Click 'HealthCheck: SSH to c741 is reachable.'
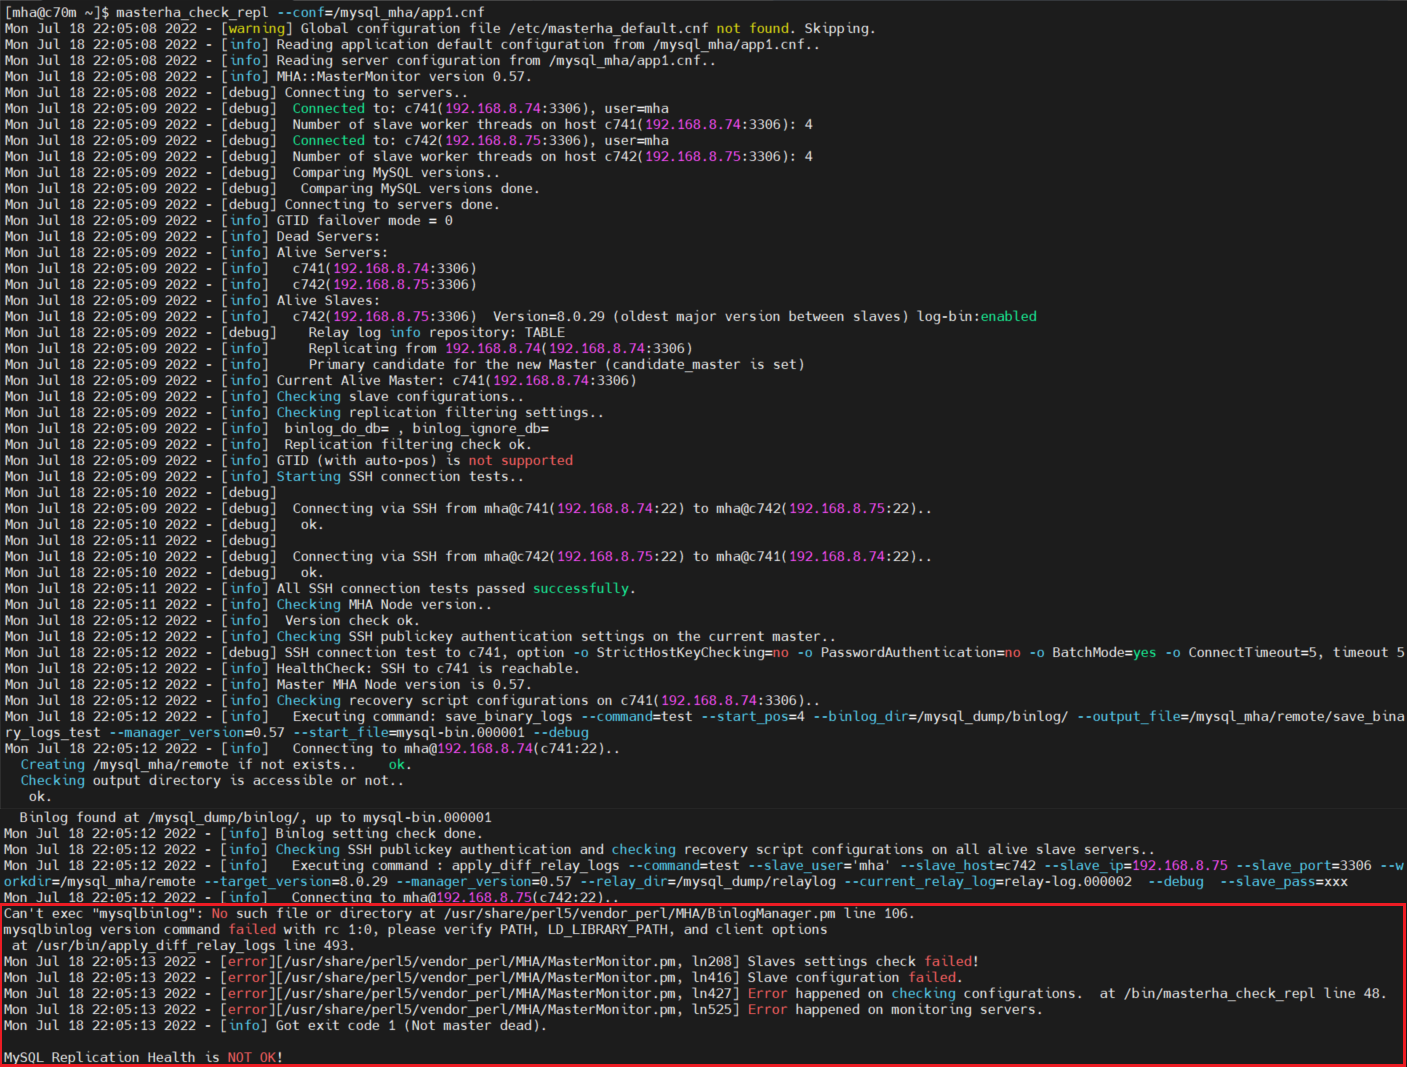Screen dimensions: 1407x1067 [428, 668]
